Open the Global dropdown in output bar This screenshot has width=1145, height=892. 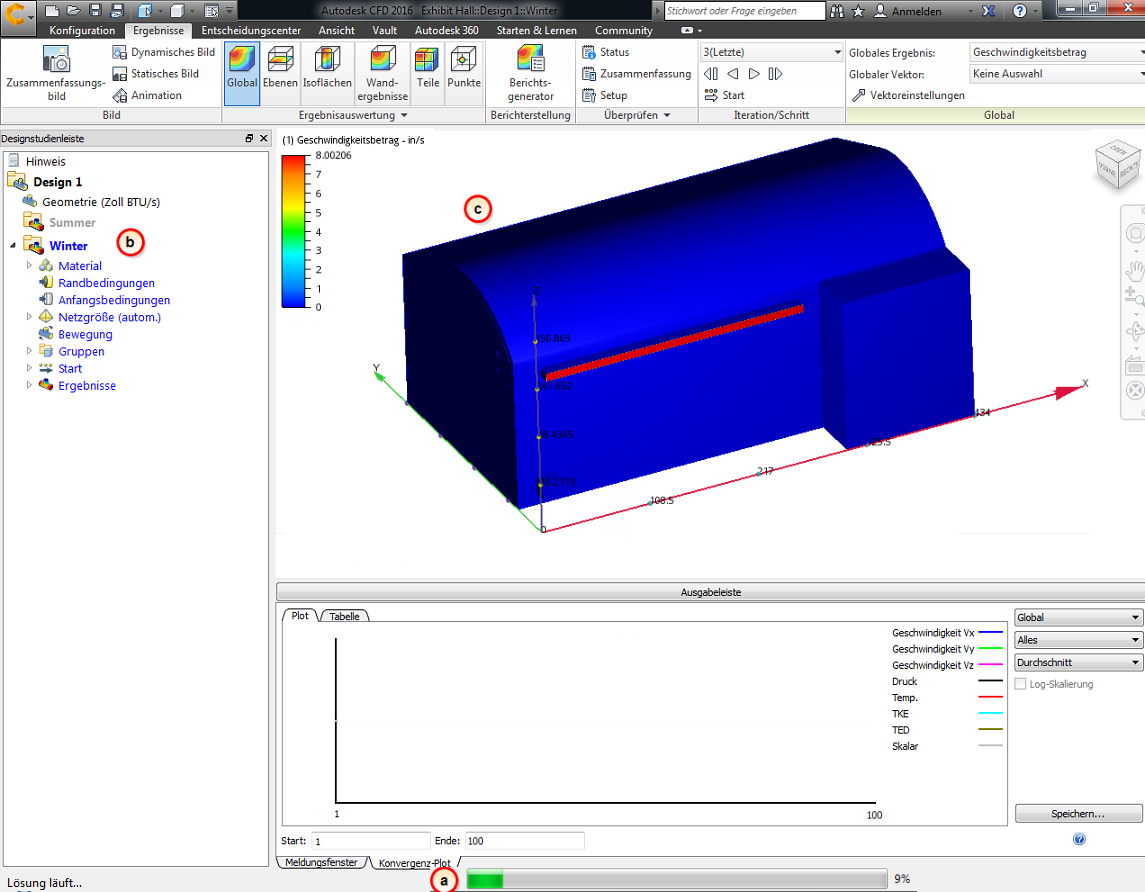(x=1078, y=618)
